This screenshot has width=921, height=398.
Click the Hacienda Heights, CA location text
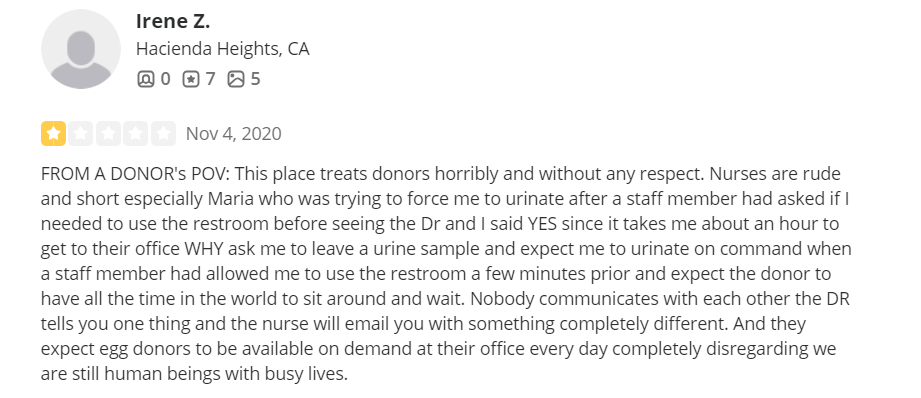(x=223, y=49)
